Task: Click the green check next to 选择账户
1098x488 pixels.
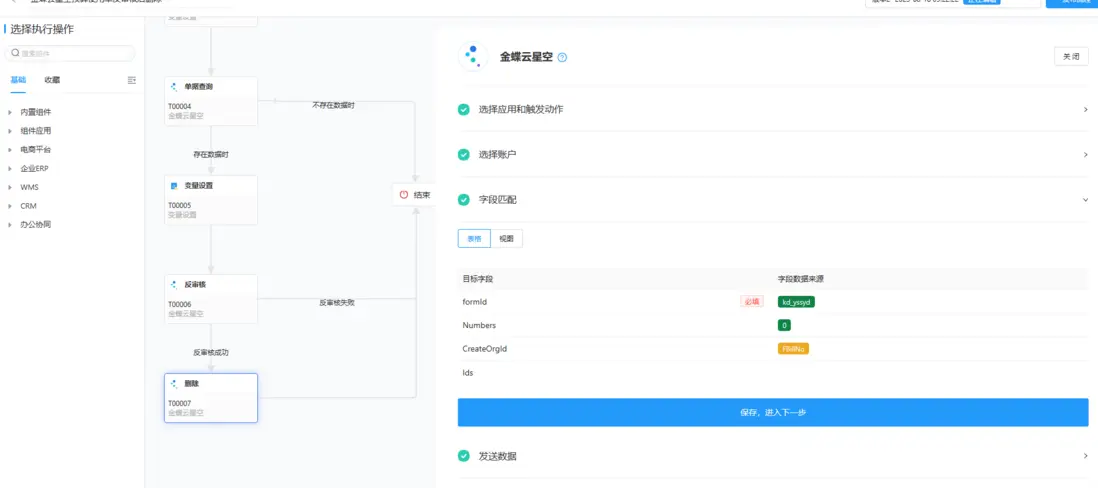Action: tap(464, 154)
